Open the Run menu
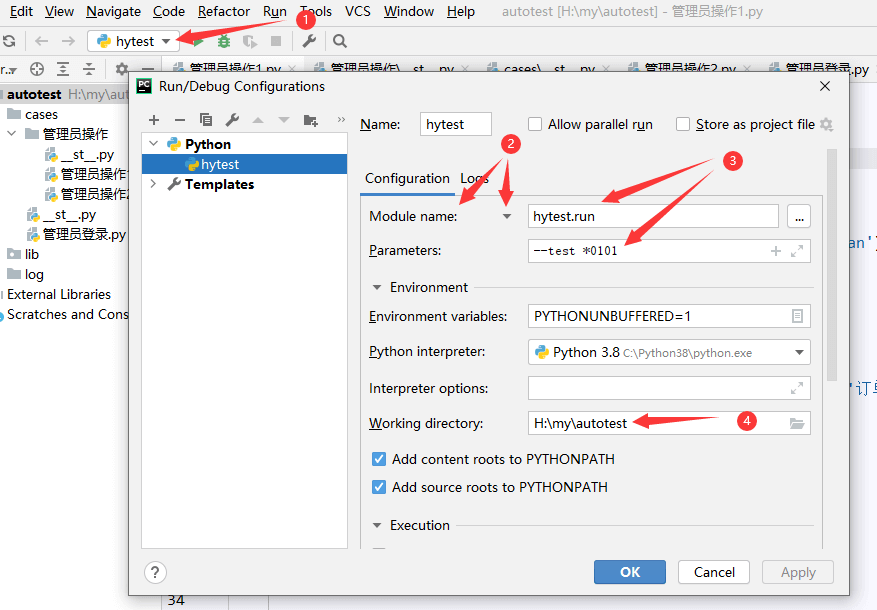Screen dimensions: 877x610 coord(275,11)
